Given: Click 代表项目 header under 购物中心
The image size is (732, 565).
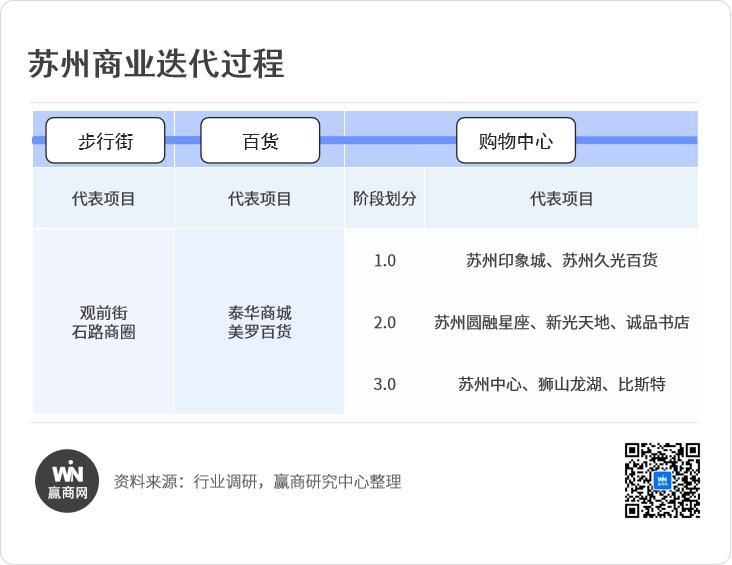Looking at the screenshot, I should click(x=562, y=198).
